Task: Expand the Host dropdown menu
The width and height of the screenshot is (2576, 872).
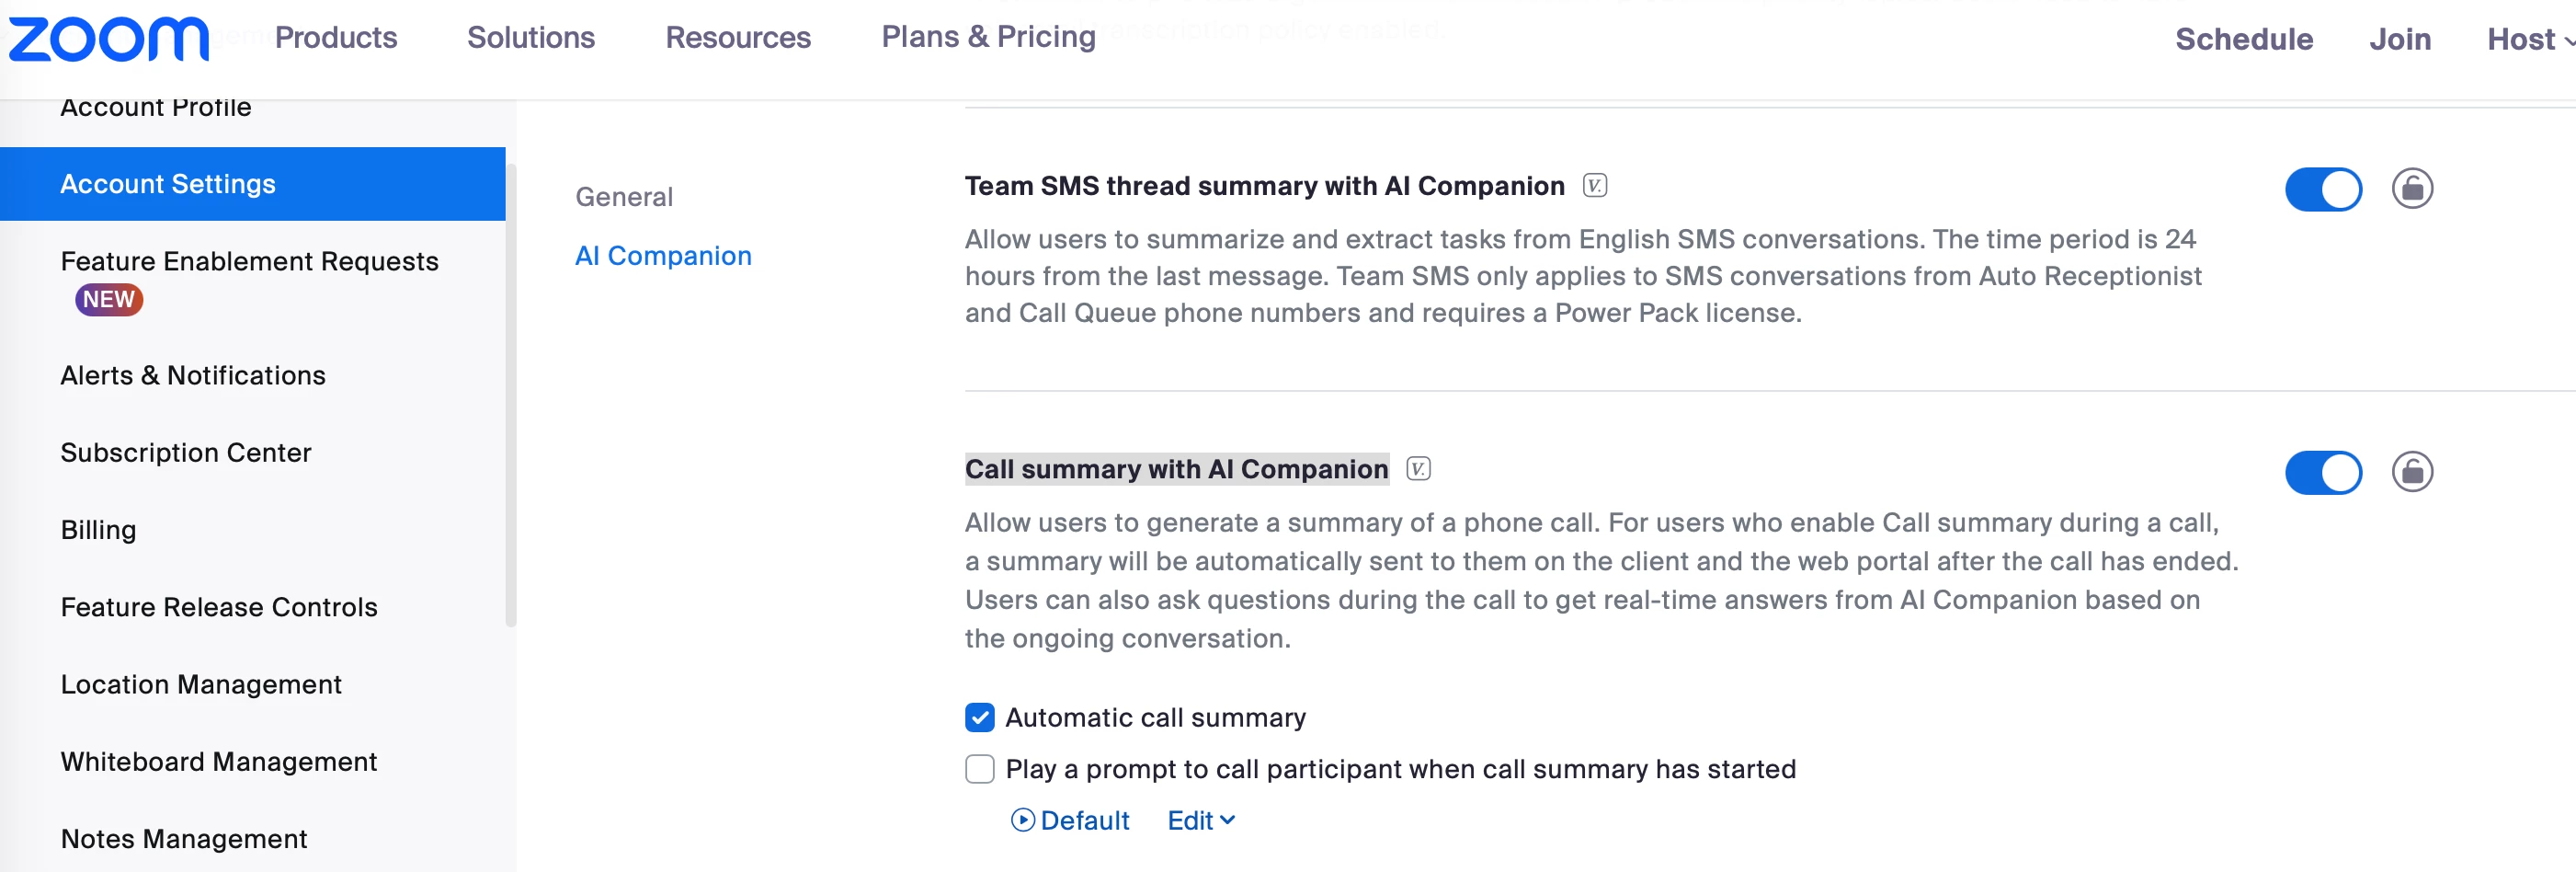Action: [x=2528, y=39]
